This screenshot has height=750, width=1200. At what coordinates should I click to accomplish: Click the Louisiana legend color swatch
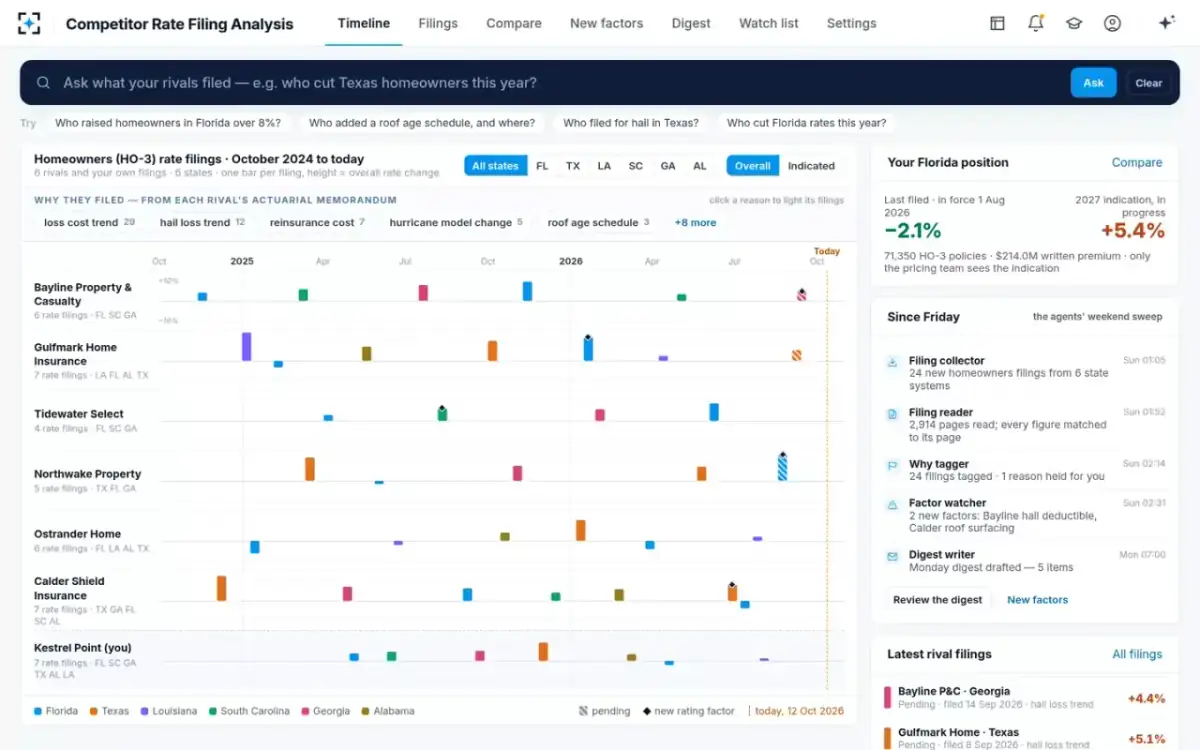[x=144, y=711]
